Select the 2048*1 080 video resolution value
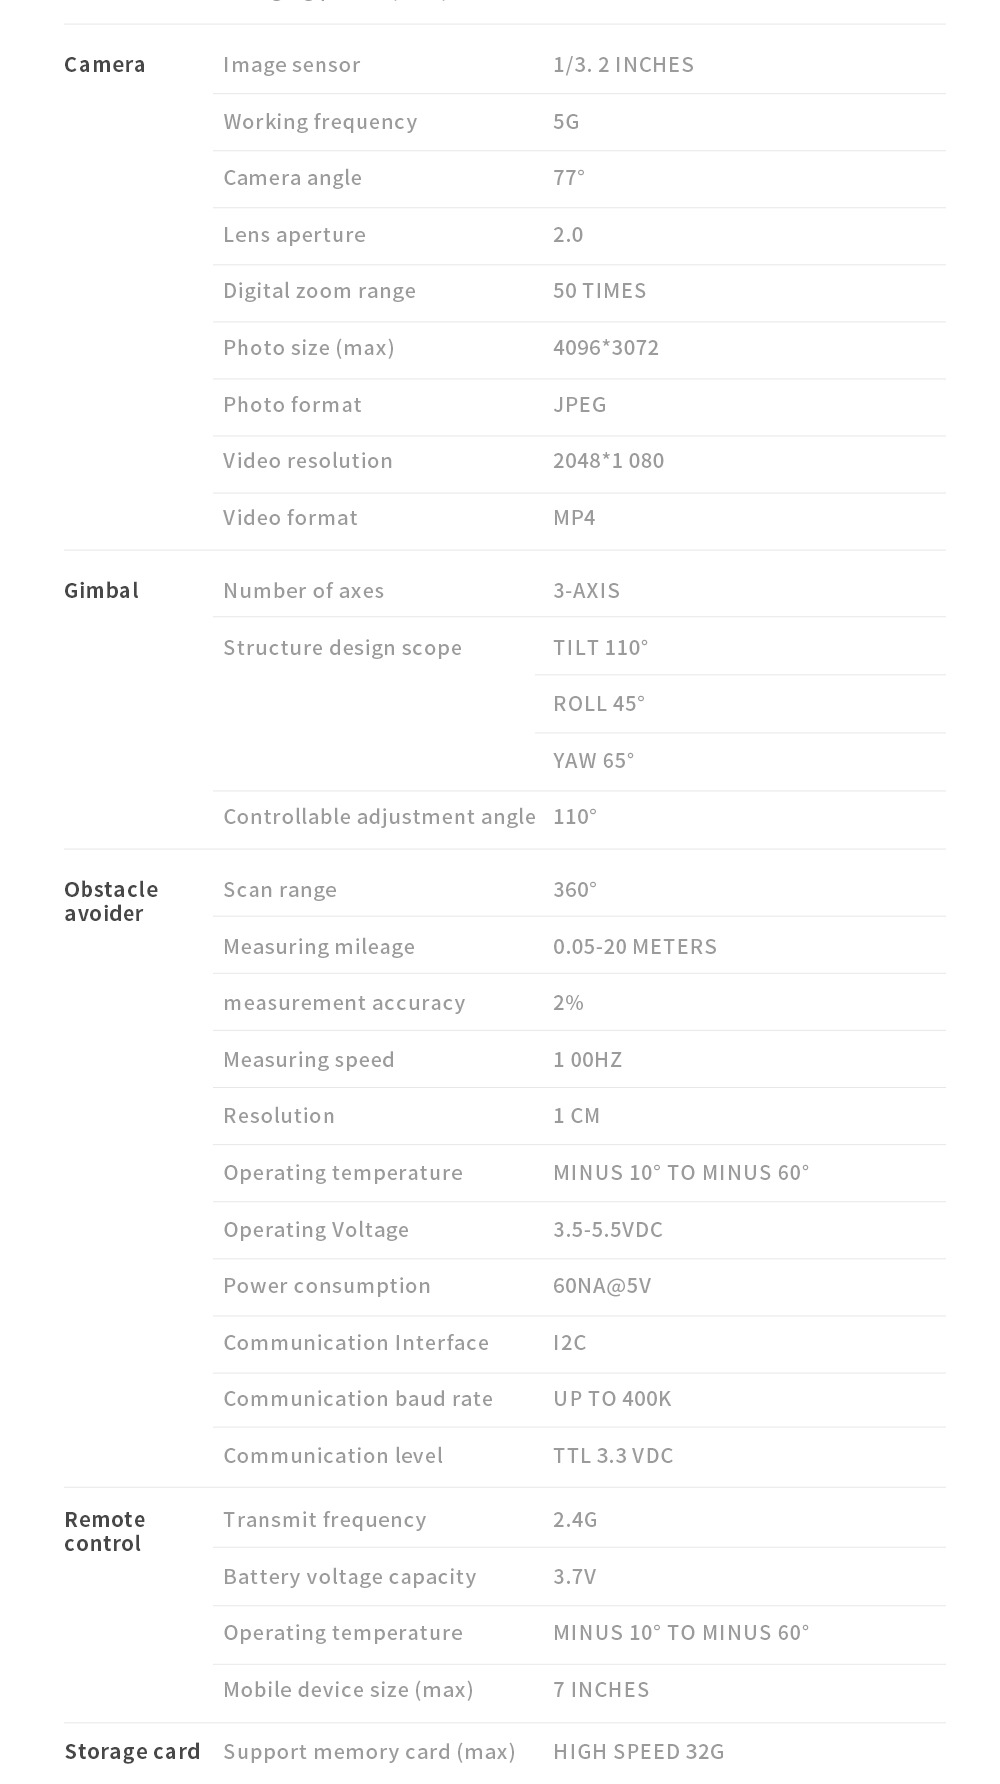Screen dimensions: 1000x1784 pos(608,461)
